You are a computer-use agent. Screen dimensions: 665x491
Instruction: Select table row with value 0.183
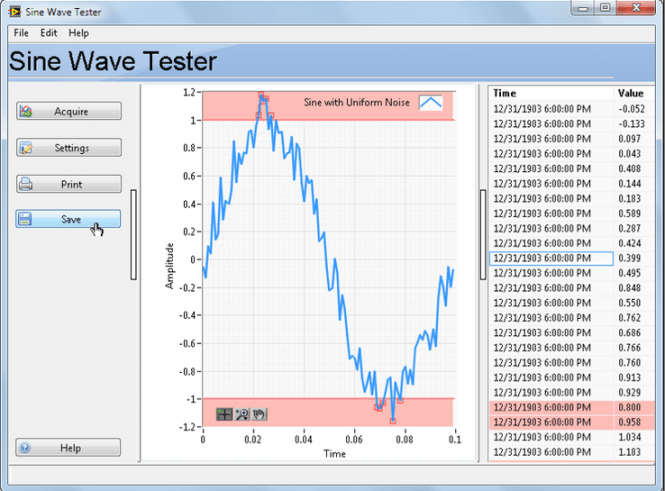coord(572,198)
